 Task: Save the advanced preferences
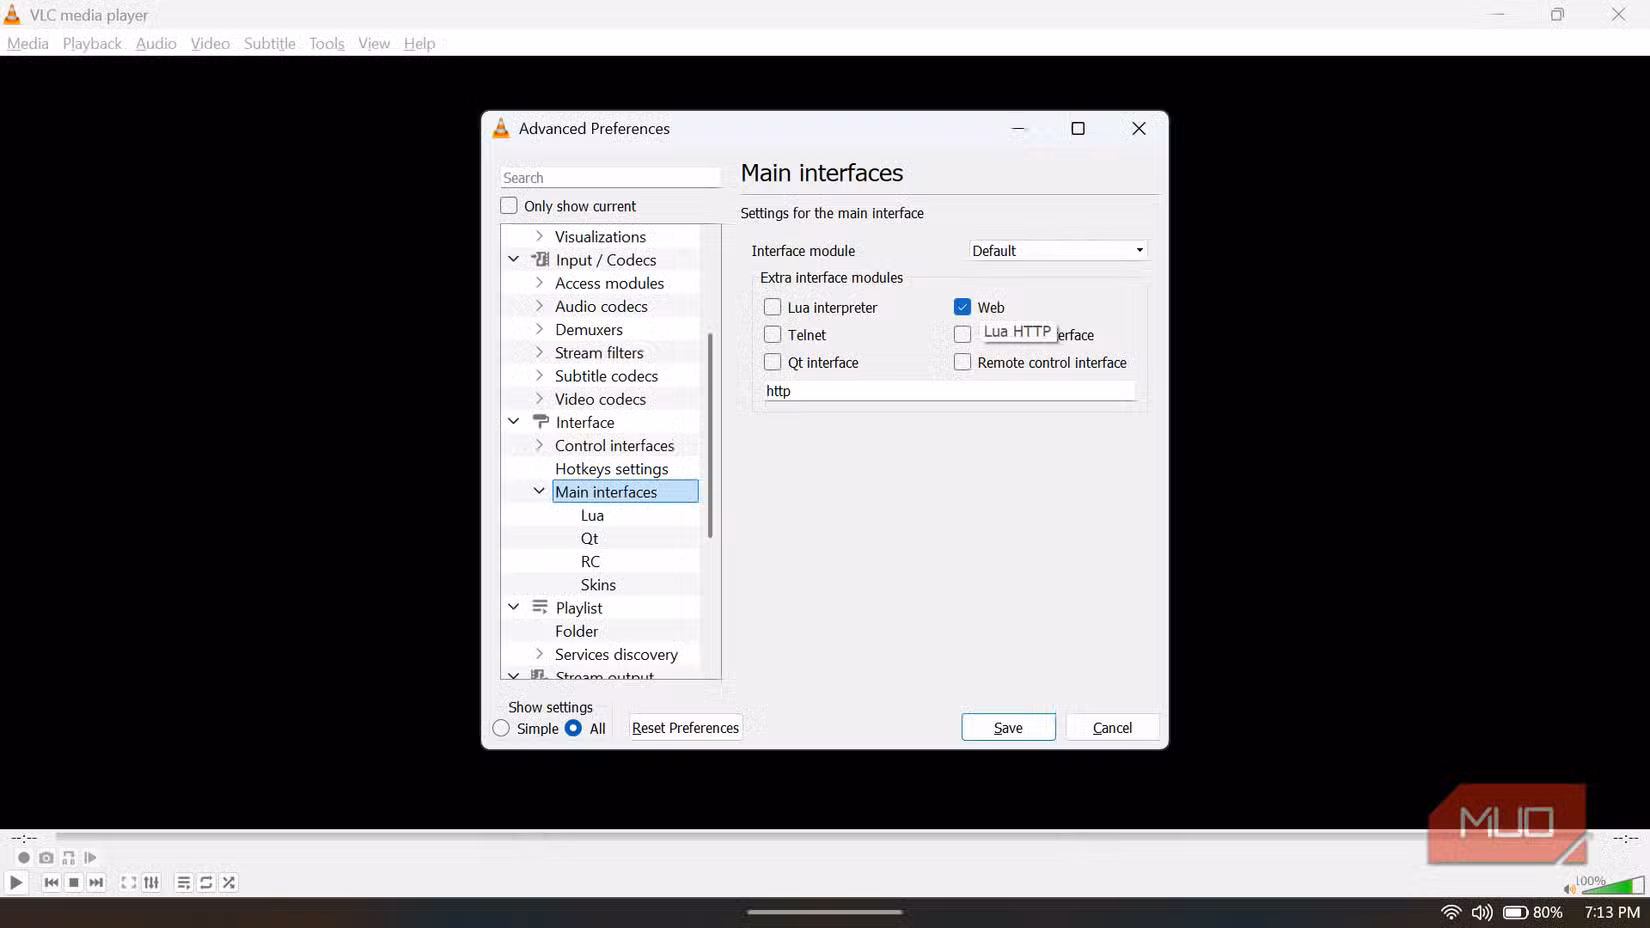click(1008, 728)
